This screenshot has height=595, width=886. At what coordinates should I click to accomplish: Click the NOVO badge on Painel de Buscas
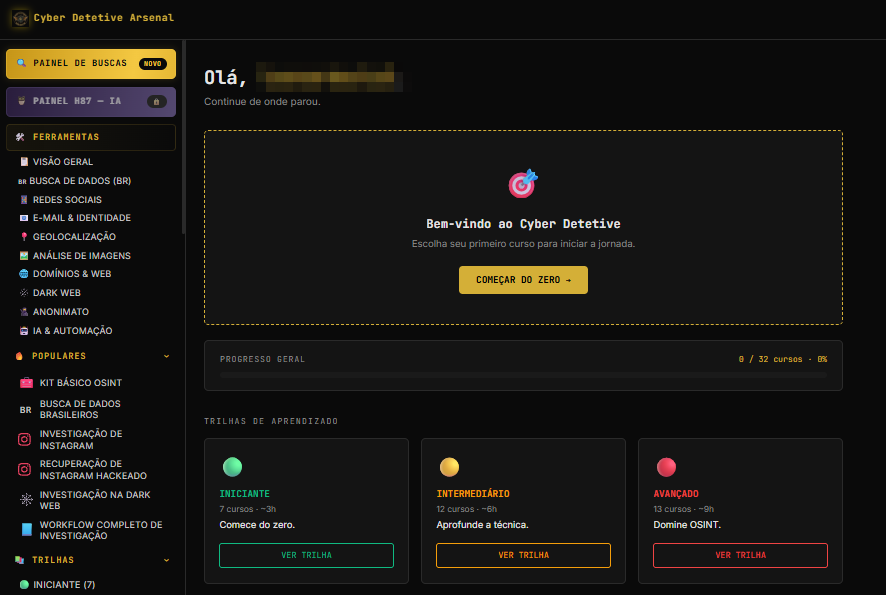coord(153,64)
